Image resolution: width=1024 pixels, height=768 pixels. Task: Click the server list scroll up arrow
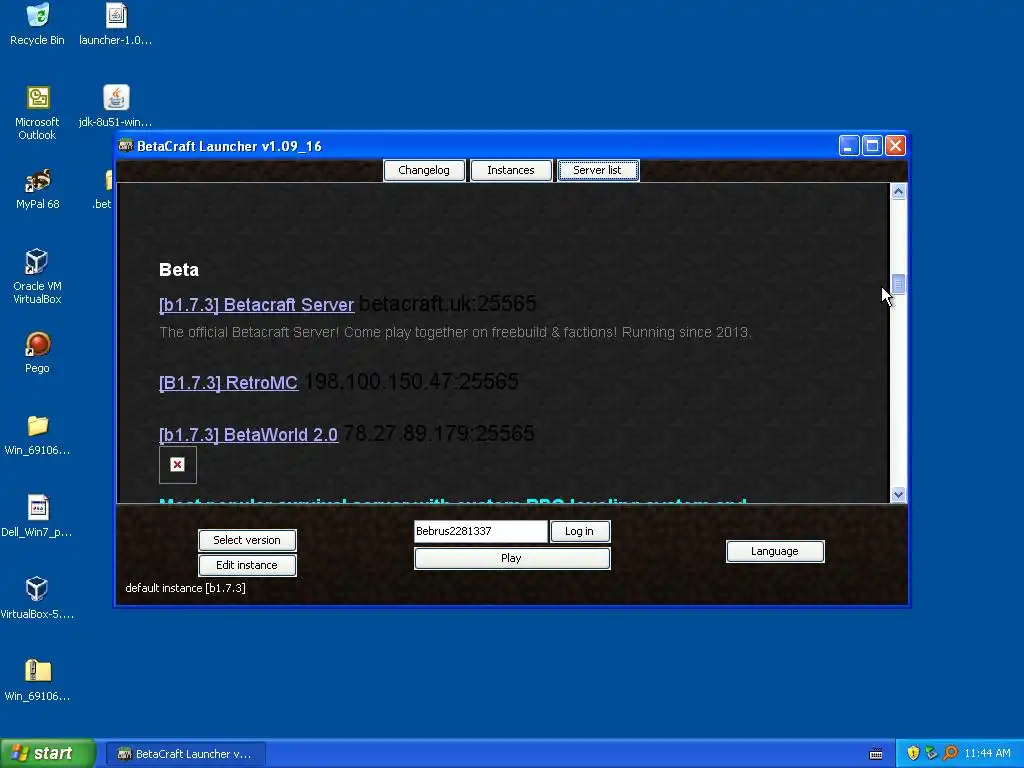(x=899, y=192)
